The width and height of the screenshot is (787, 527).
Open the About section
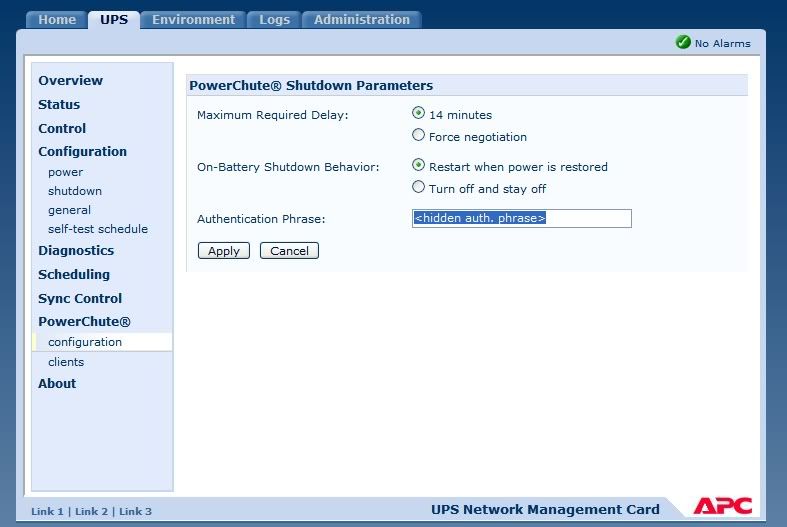tap(57, 383)
